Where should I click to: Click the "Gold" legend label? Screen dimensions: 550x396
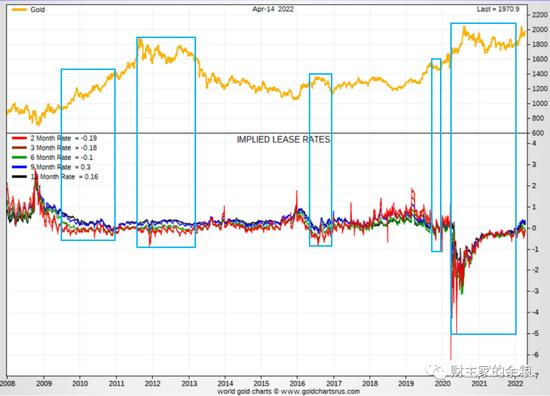(x=38, y=9)
